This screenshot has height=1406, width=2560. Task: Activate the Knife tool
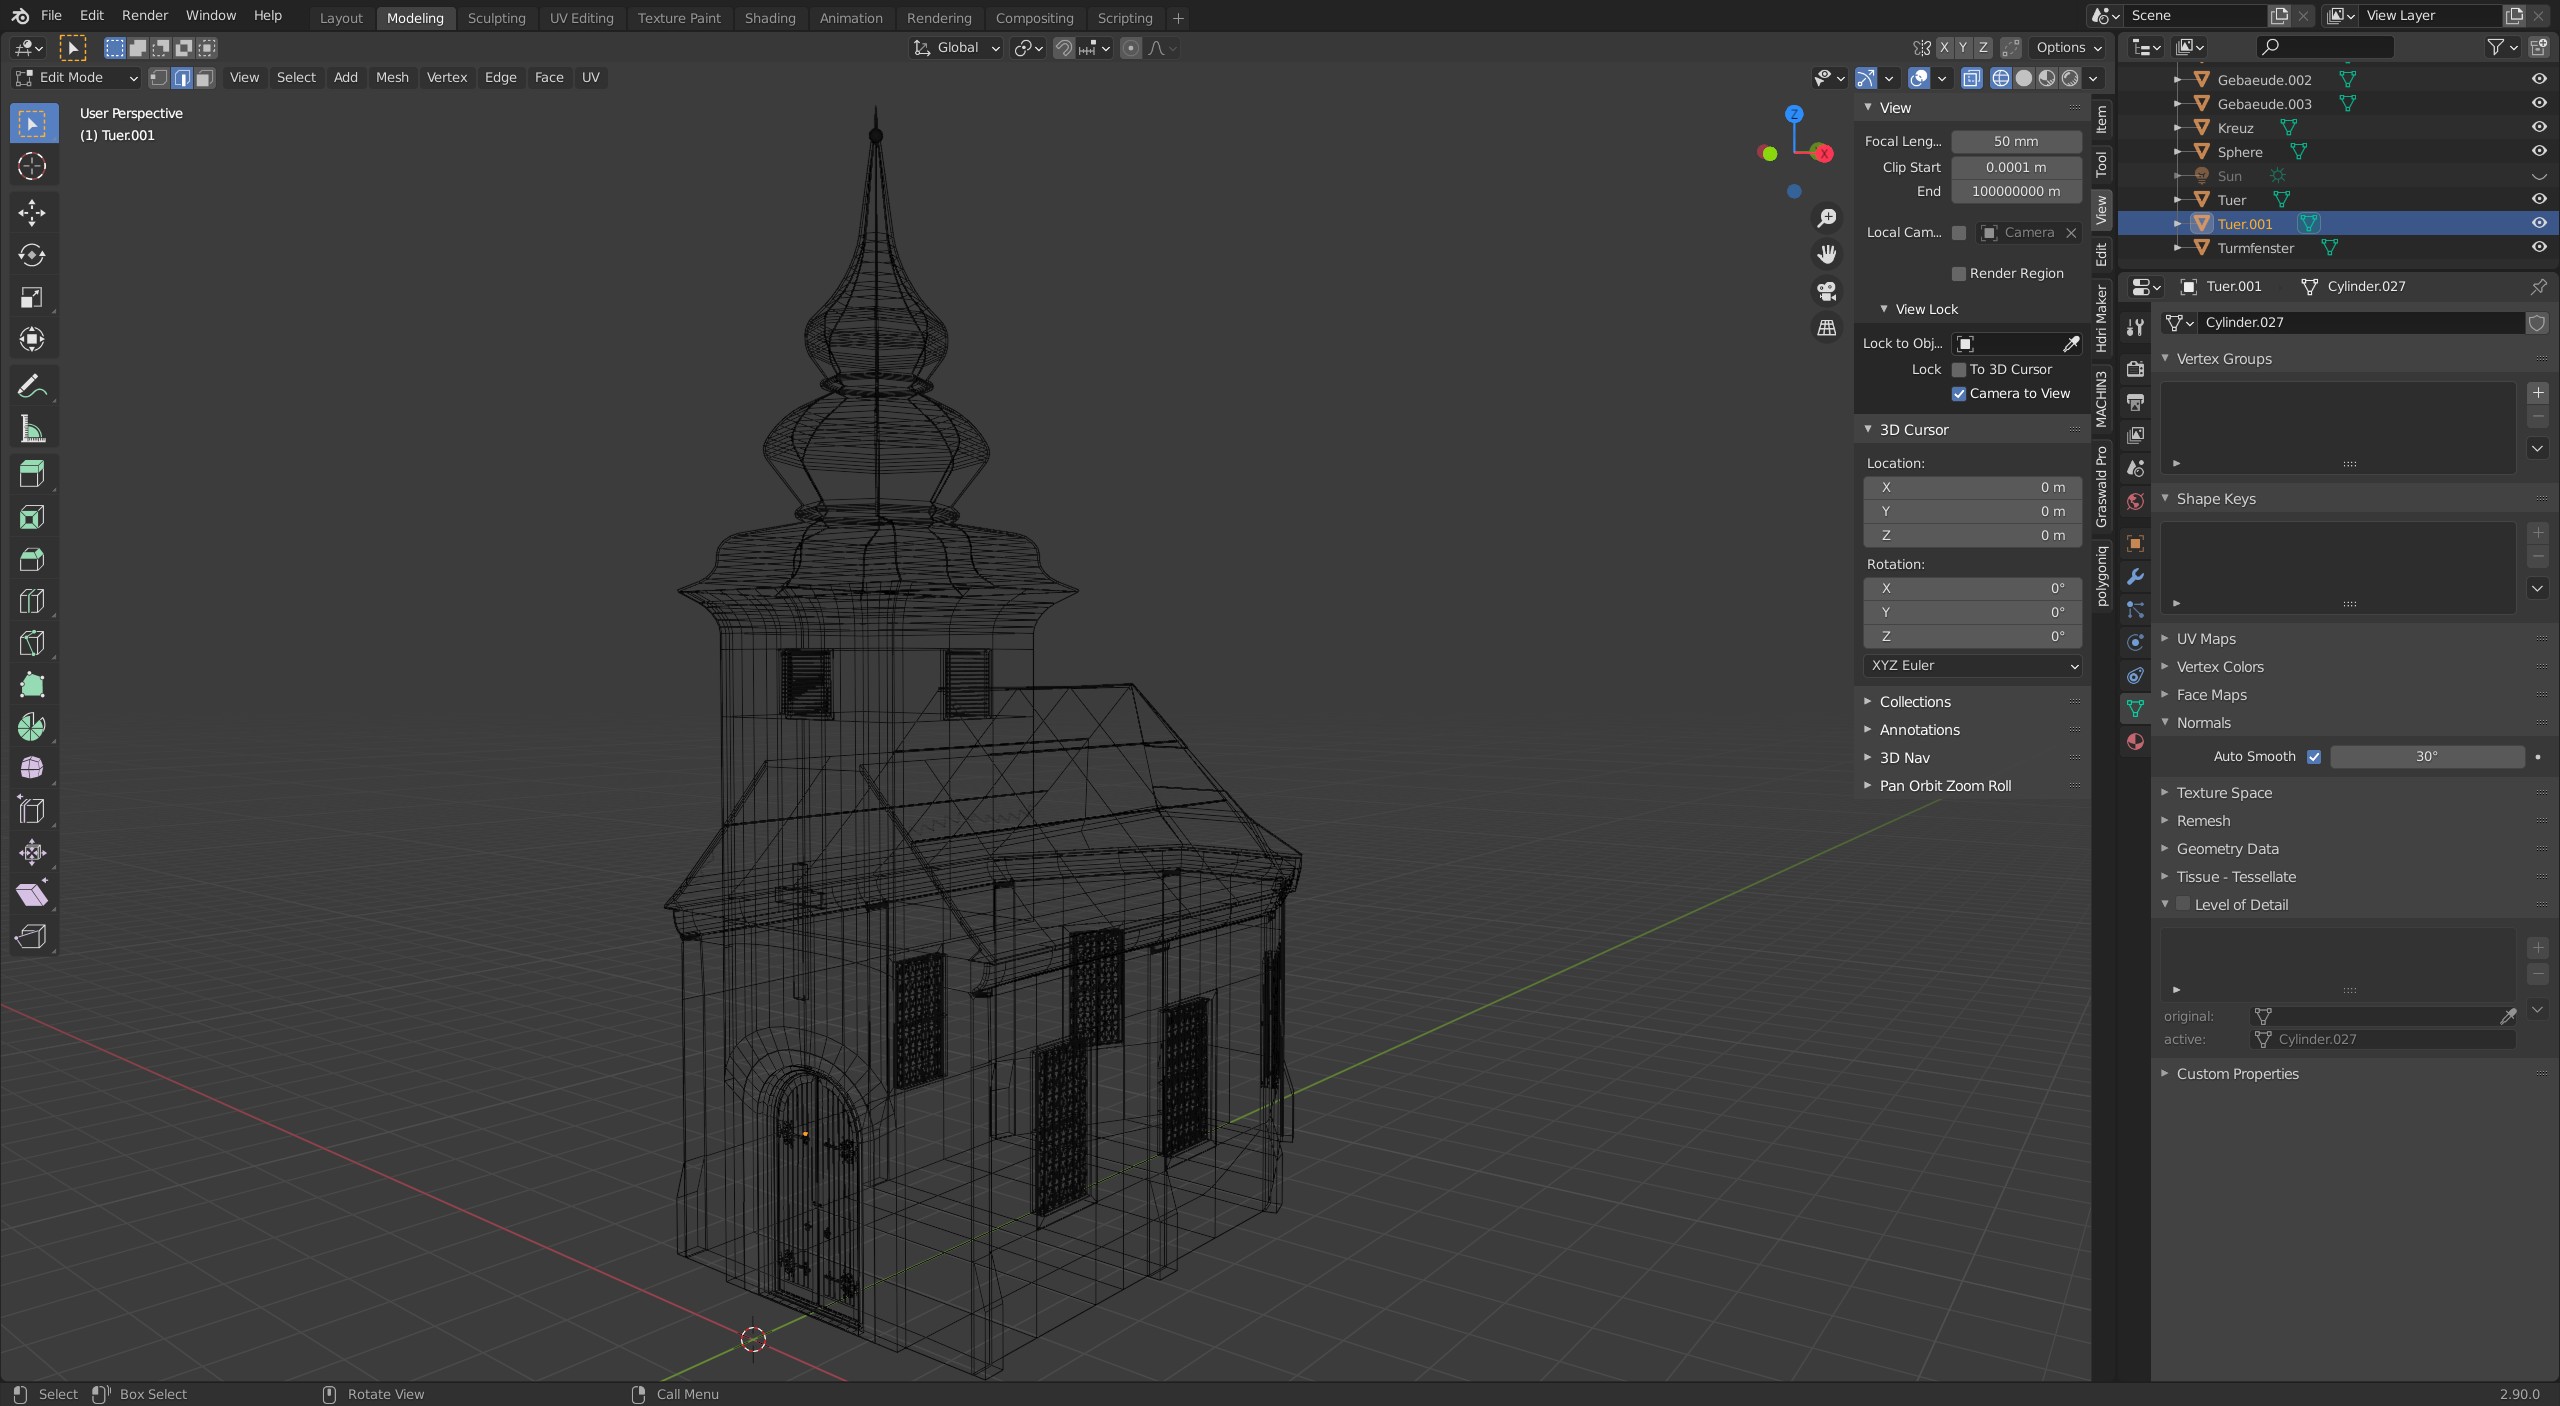(32, 643)
